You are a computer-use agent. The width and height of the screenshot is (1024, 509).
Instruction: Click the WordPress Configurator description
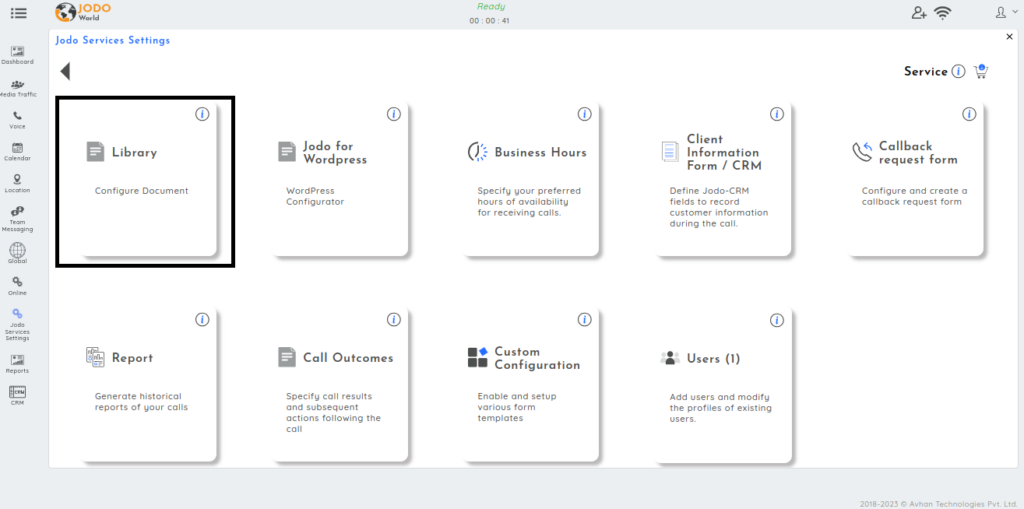click(x=315, y=196)
